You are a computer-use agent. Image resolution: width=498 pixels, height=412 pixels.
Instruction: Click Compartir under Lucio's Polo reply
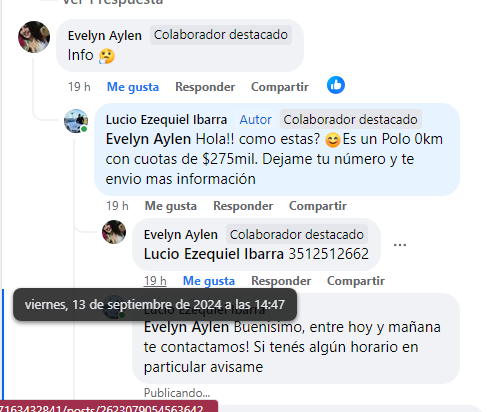pos(318,206)
